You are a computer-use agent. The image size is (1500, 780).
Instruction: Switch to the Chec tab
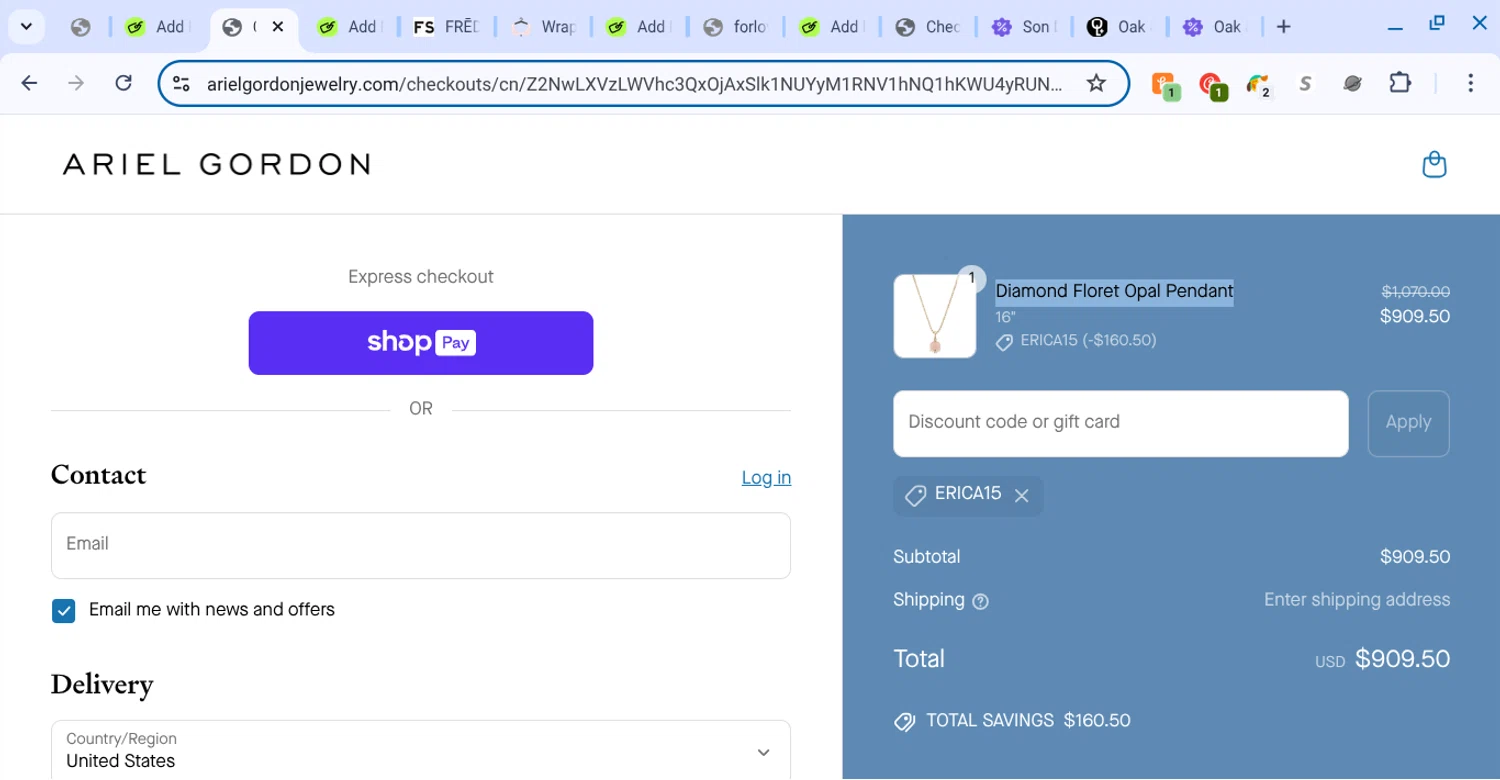pos(928,27)
